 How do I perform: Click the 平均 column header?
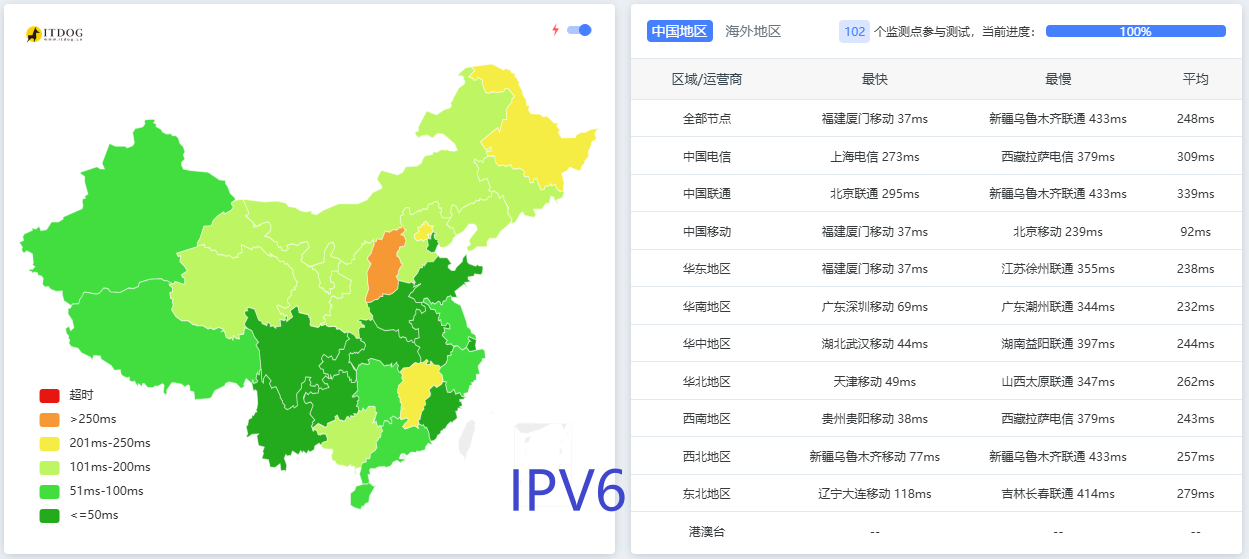pyautogui.click(x=1195, y=79)
